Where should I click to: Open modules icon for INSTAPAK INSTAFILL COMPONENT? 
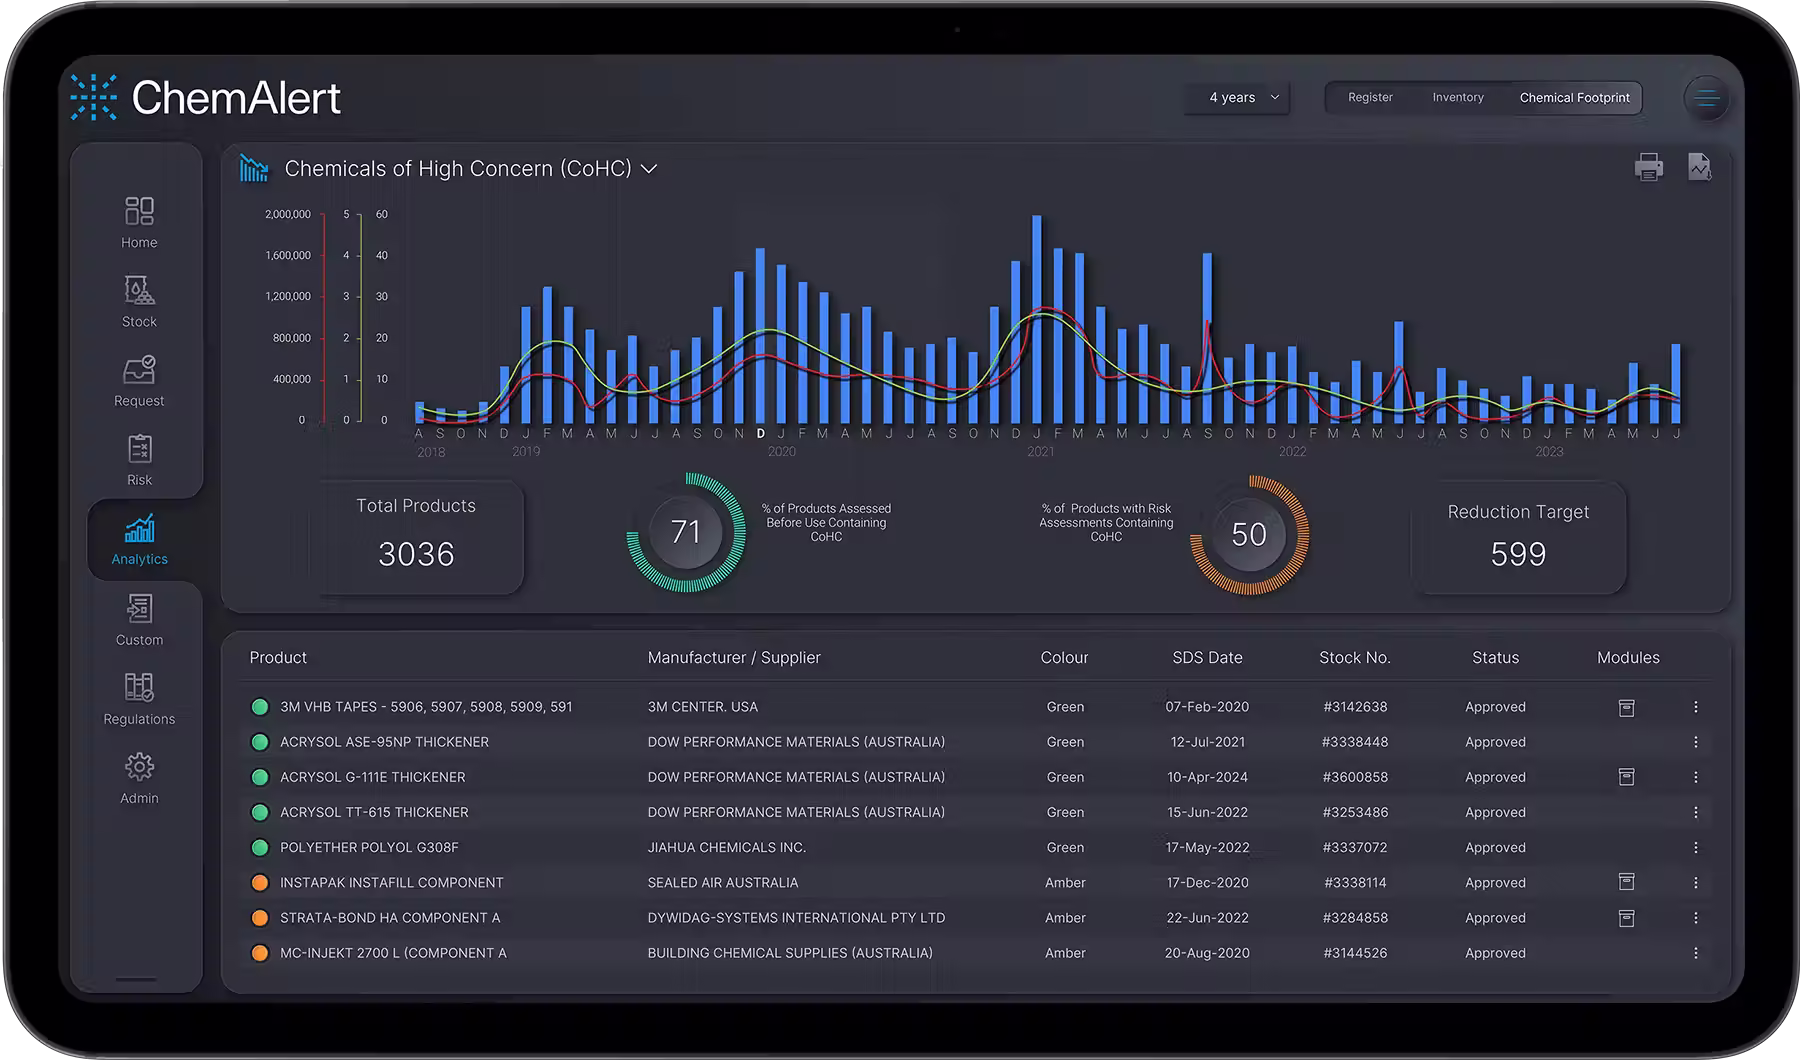tap(1626, 882)
